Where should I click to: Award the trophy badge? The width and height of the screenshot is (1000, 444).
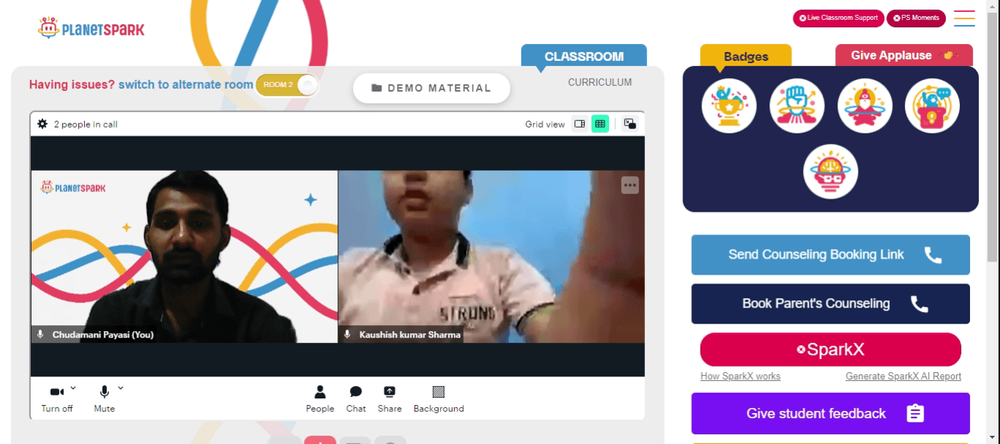click(729, 106)
